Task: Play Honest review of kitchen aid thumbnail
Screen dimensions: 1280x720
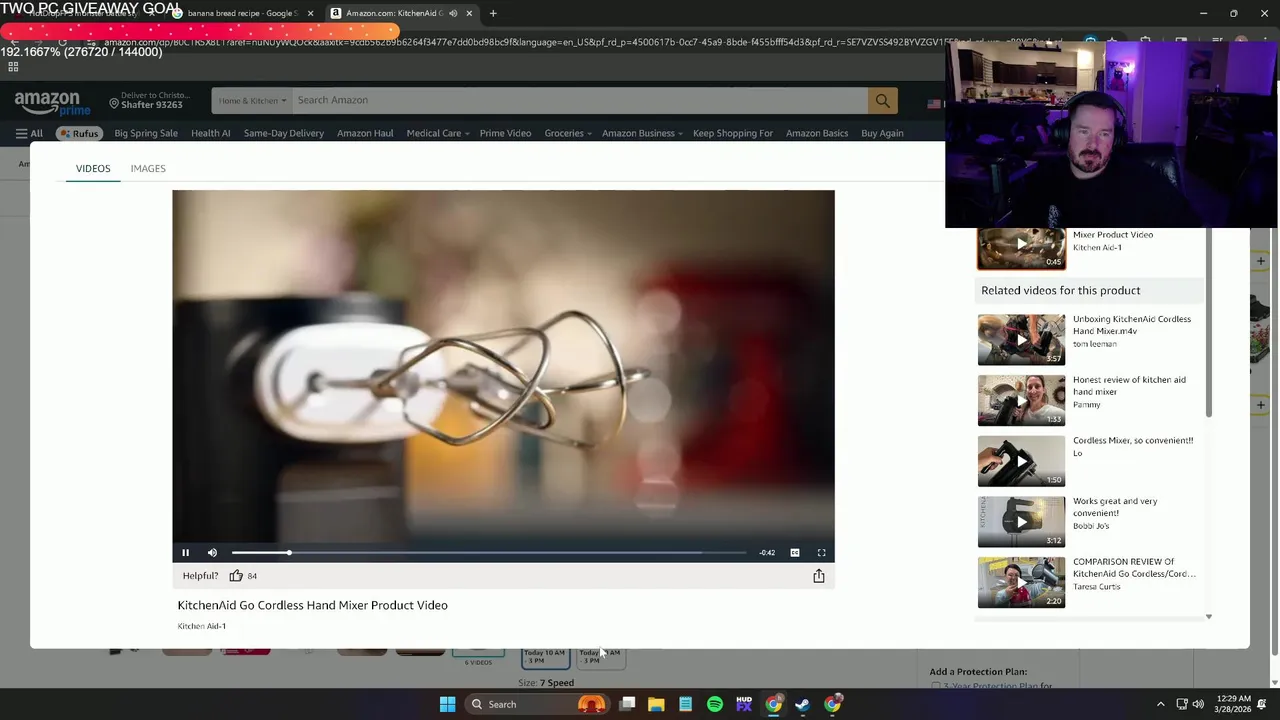Action: [x=1021, y=400]
